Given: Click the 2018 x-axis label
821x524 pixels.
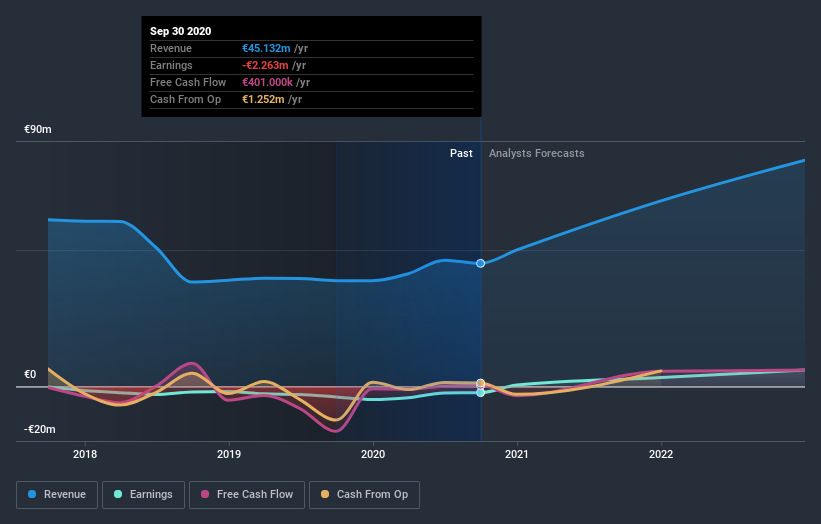Looking at the screenshot, I should tap(85, 454).
